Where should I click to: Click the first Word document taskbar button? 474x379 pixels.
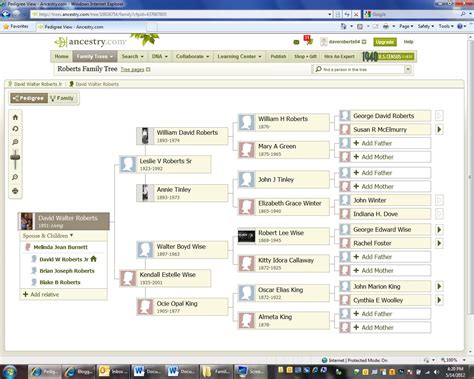148,371
